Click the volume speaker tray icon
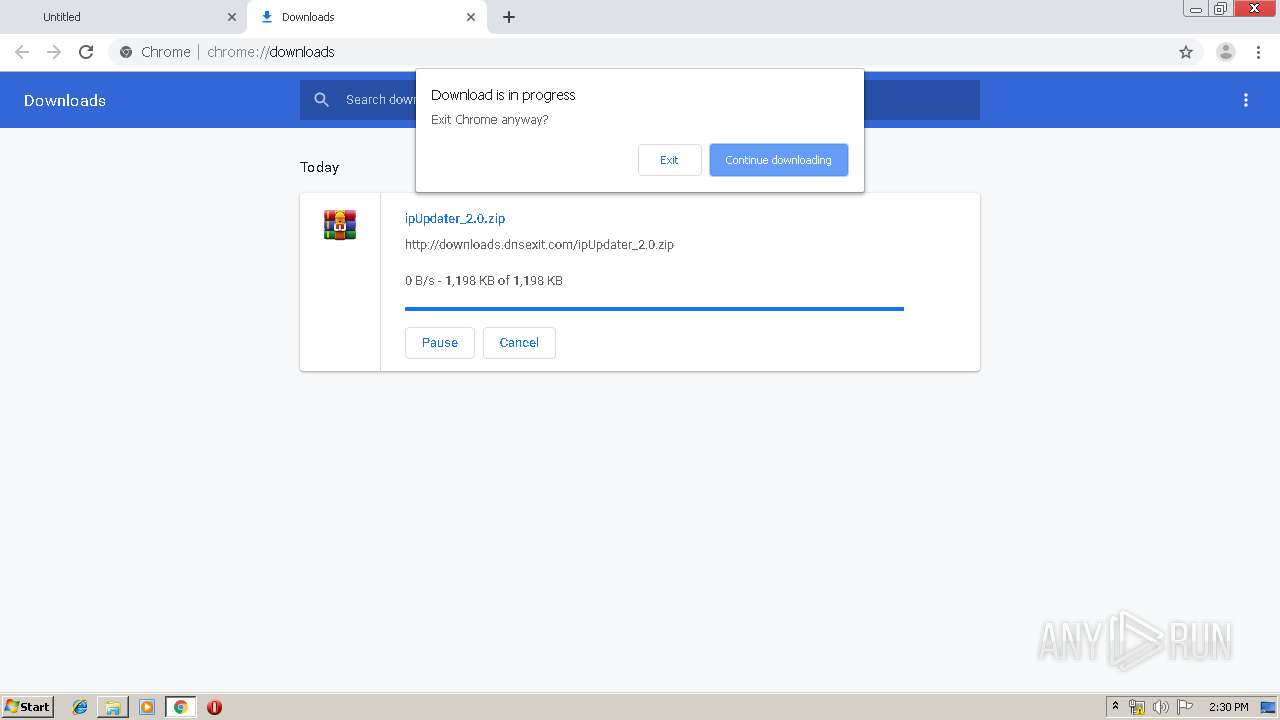1280x720 pixels. [1160, 707]
